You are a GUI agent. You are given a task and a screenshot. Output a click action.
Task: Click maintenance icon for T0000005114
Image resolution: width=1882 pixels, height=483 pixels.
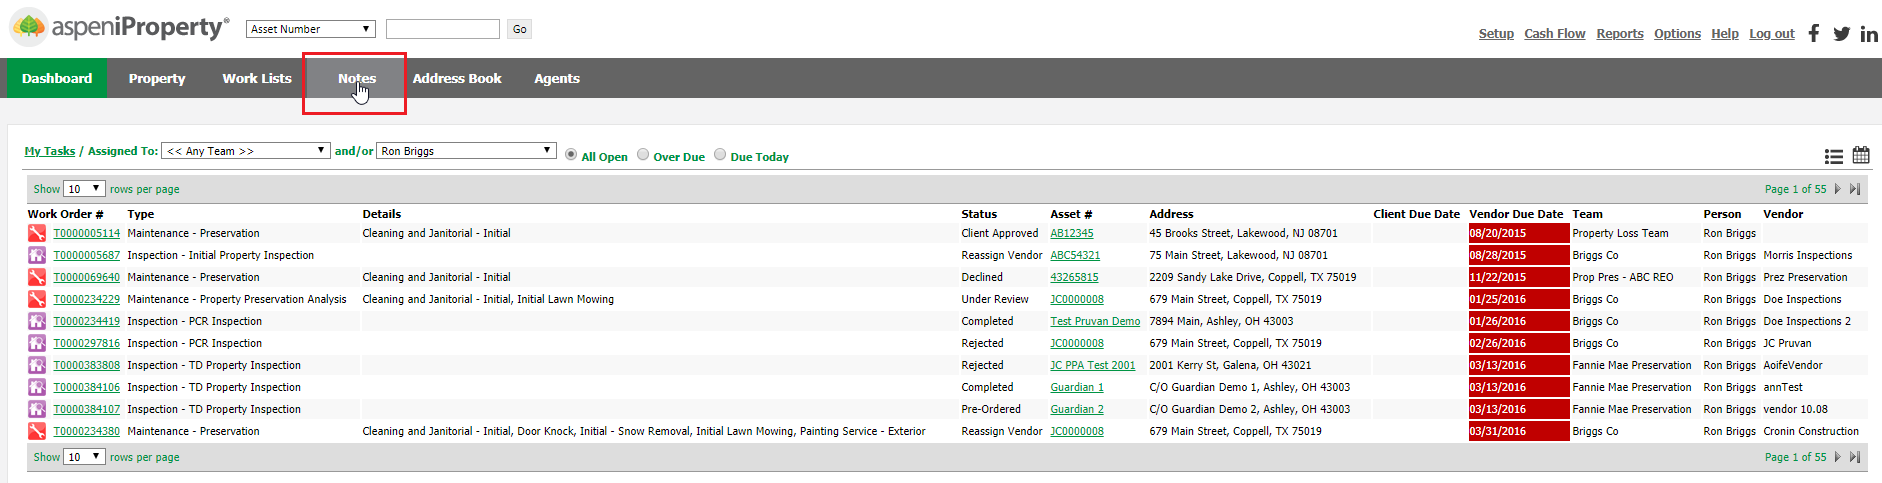37,233
